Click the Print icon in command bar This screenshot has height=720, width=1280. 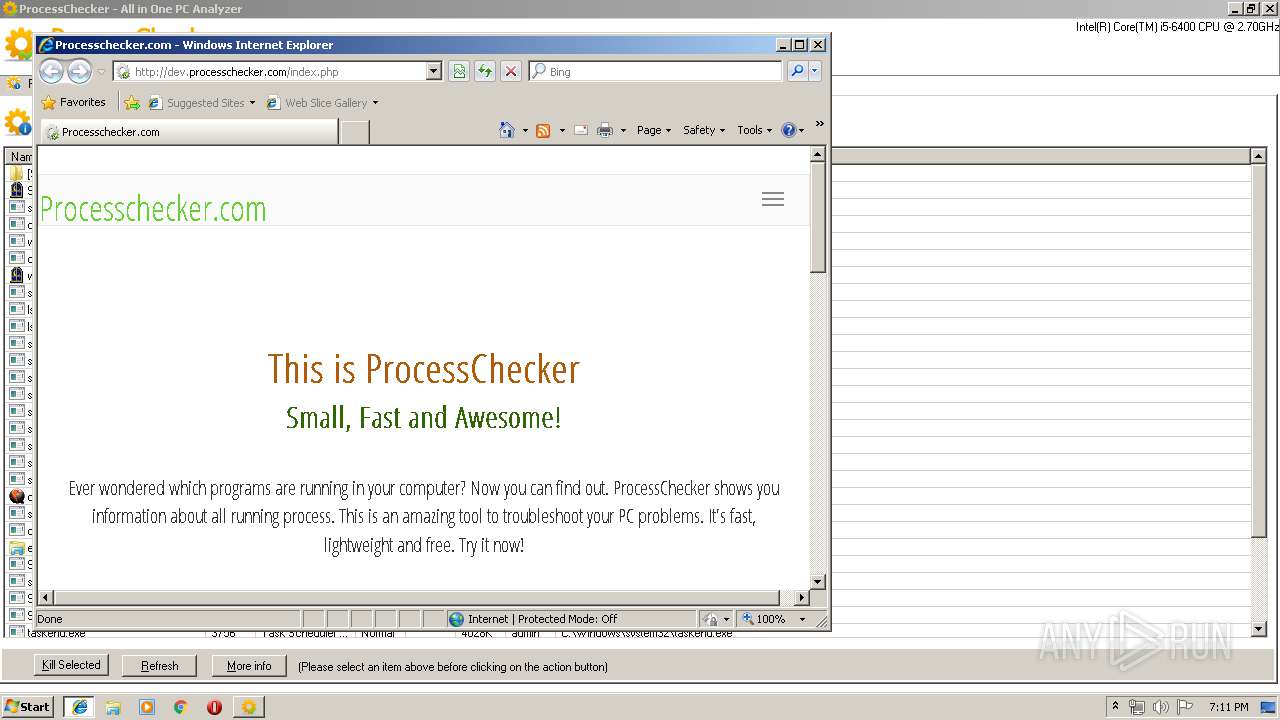pos(605,130)
